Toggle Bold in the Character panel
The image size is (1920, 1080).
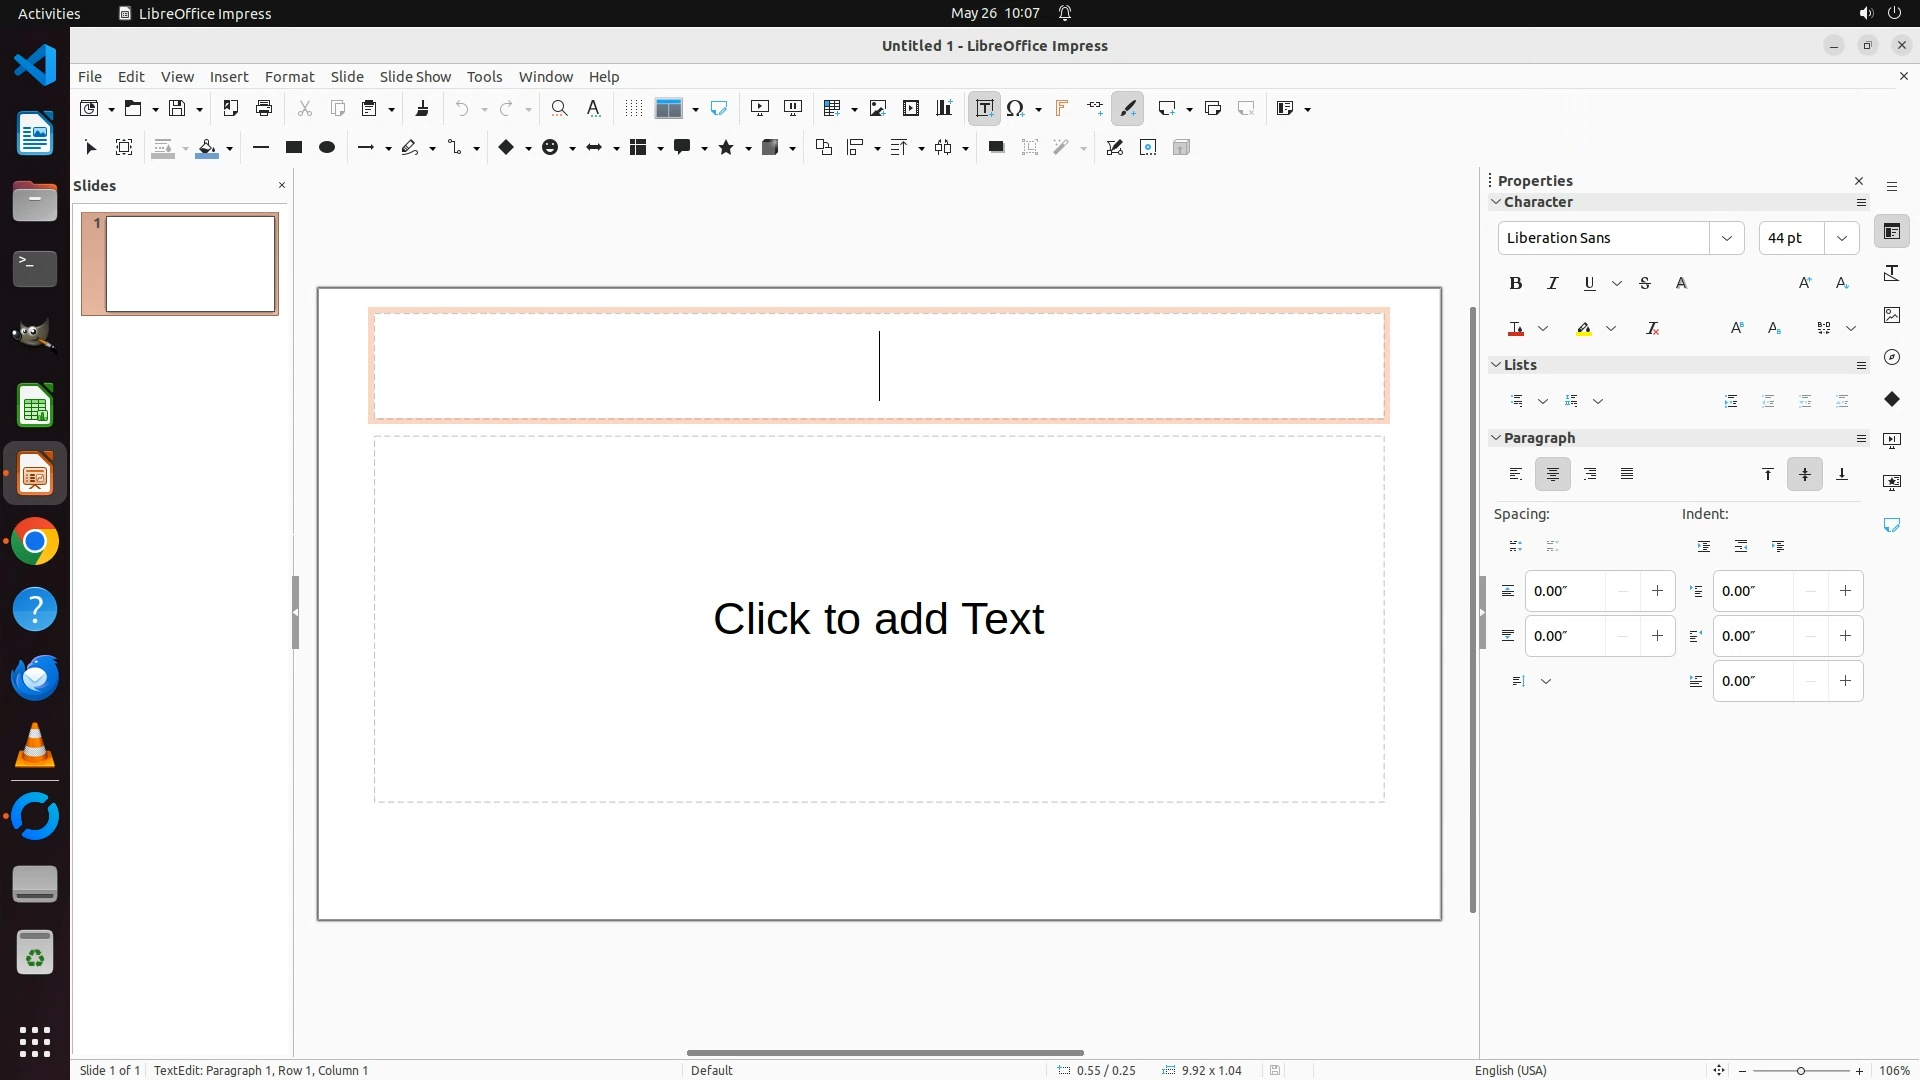pyautogui.click(x=1515, y=284)
